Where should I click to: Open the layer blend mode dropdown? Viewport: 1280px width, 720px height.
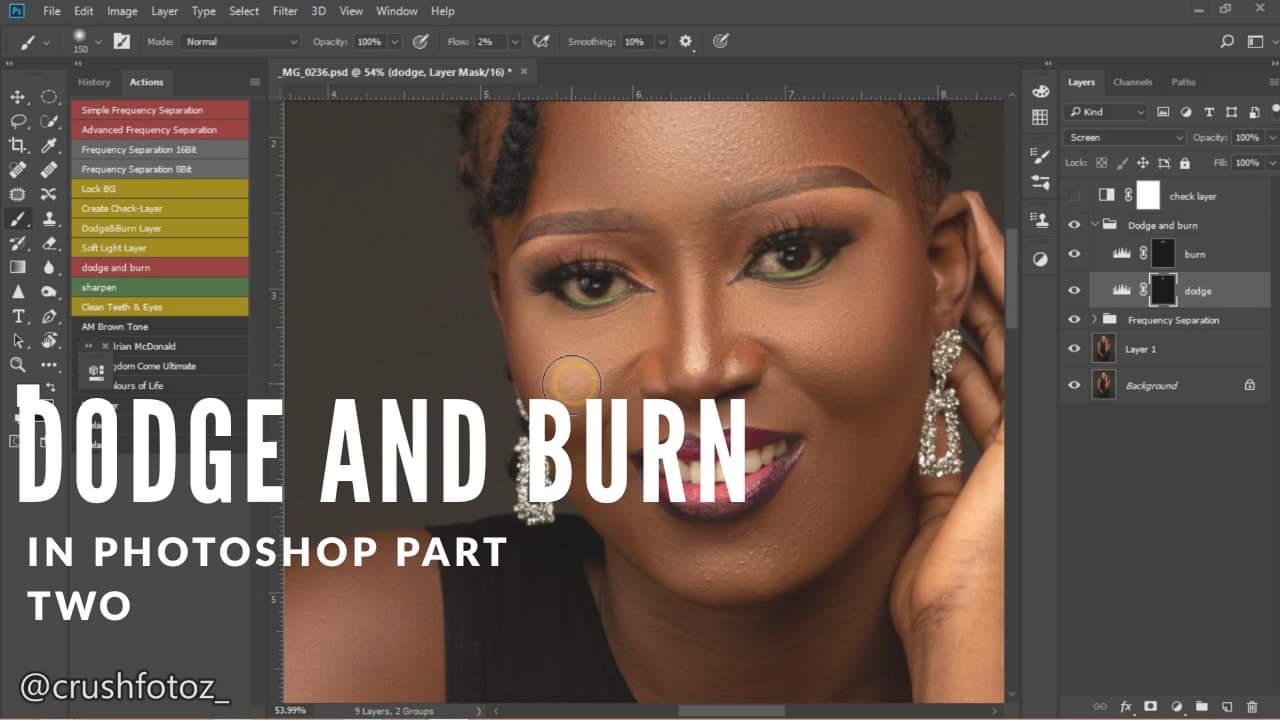pos(1125,137)
